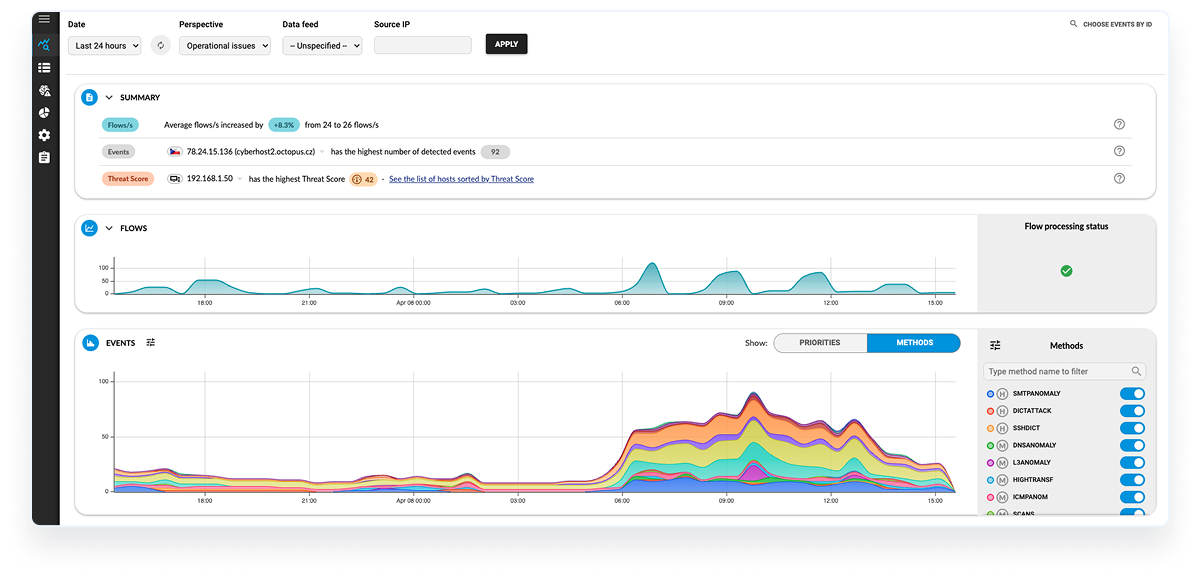Open settings gear in sidebar
The width and height of the screenshot is (1200, 578).
pos(44,135)
